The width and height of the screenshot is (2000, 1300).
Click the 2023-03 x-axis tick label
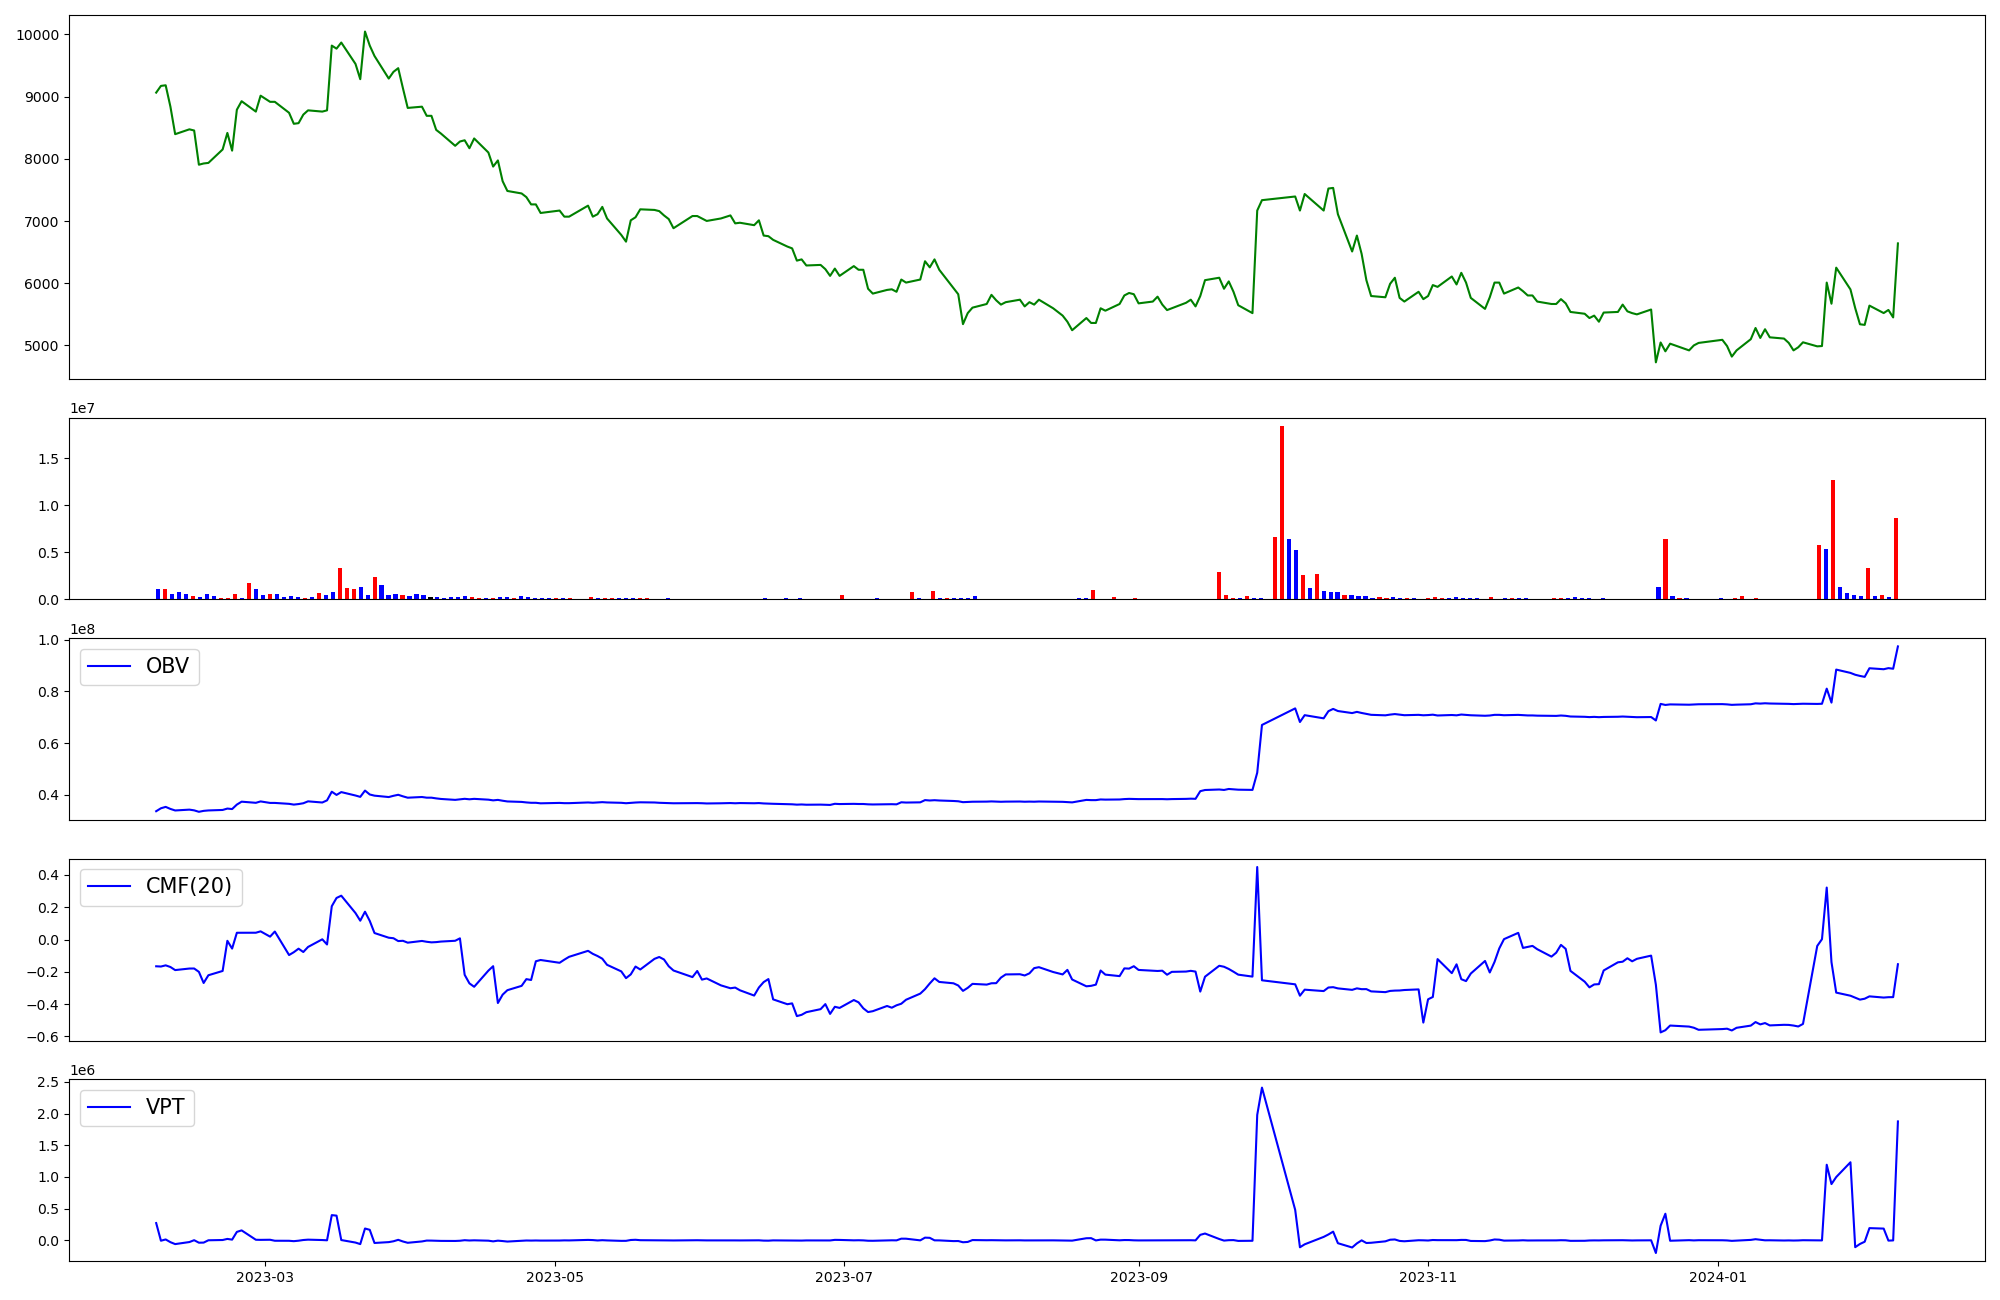point(265,1277)
